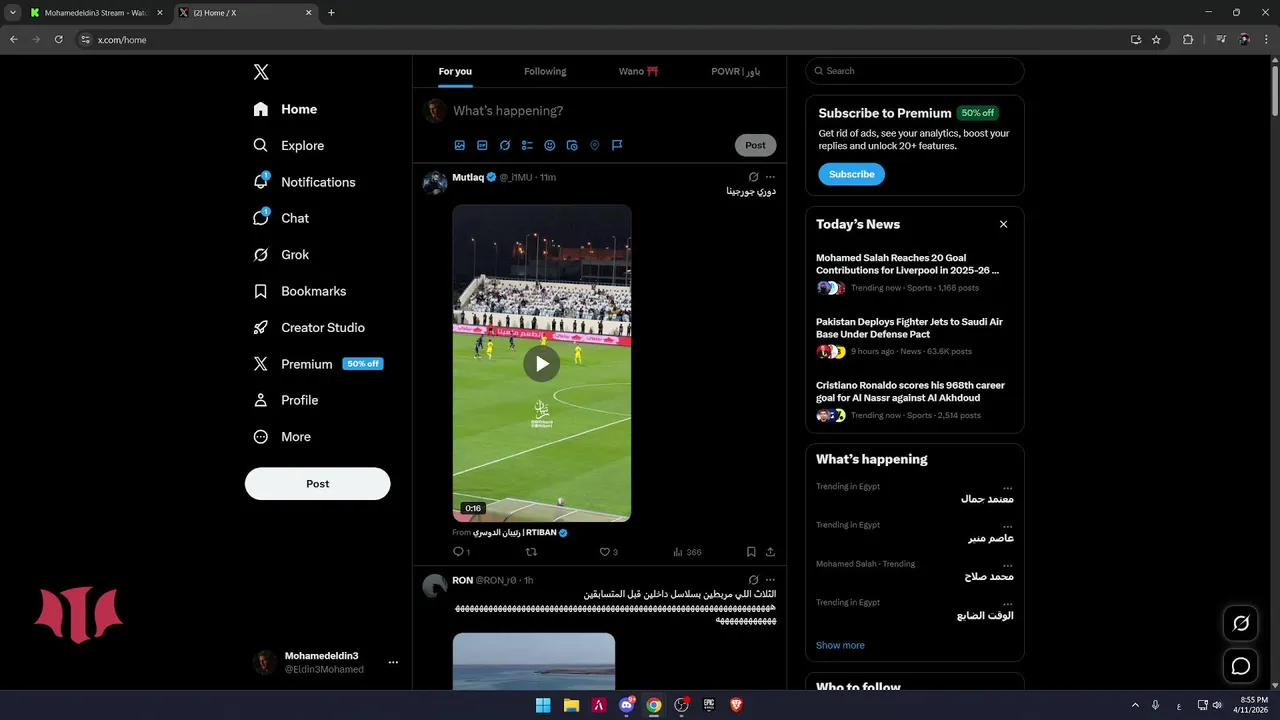Open RON's profile avatar
This screenshot has height=720, width=1280.
coord(434,586)
